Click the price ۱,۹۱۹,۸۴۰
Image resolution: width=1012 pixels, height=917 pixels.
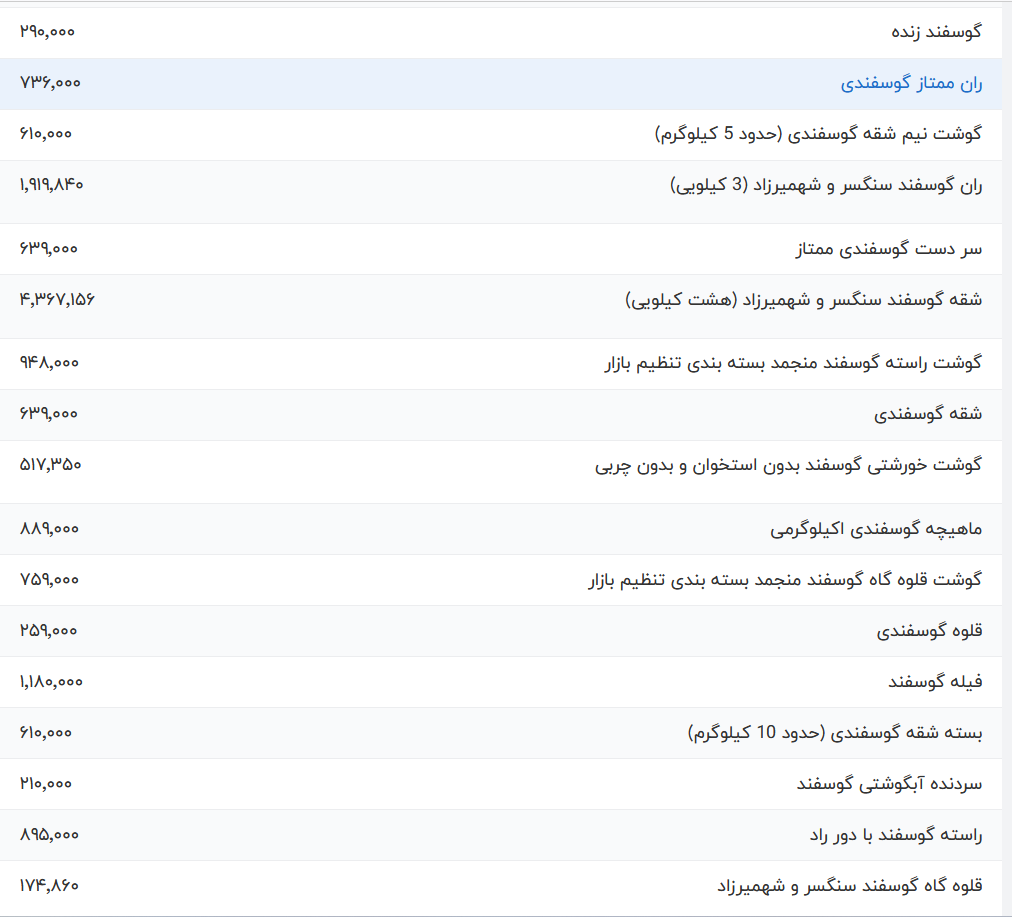click(x=51, y=185)
